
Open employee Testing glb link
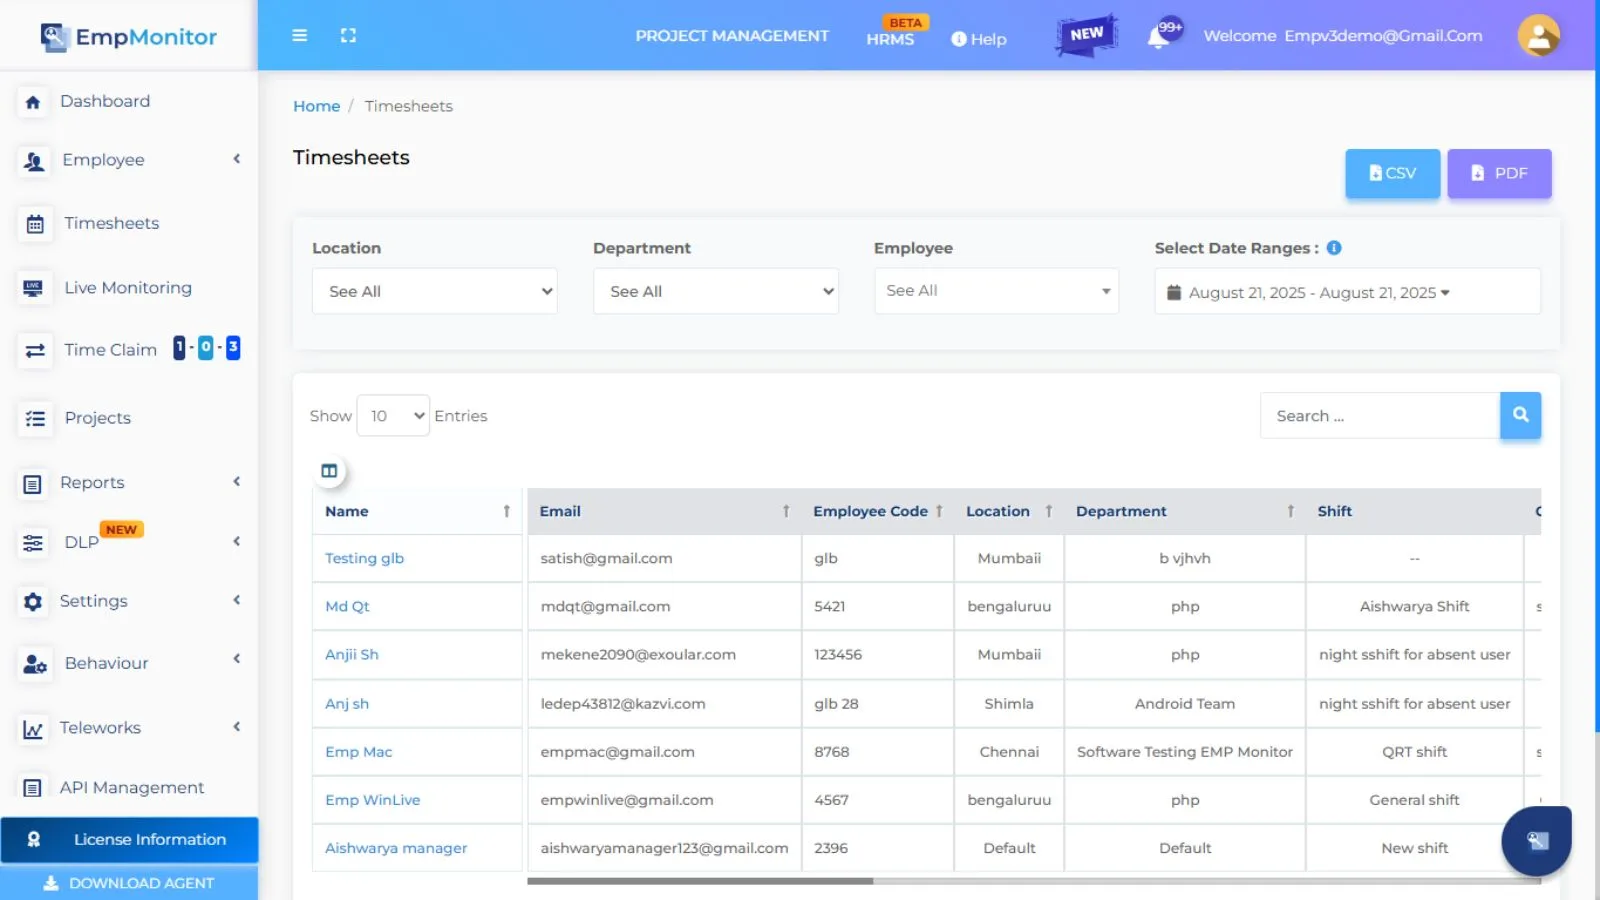click(x=364, y=558)
